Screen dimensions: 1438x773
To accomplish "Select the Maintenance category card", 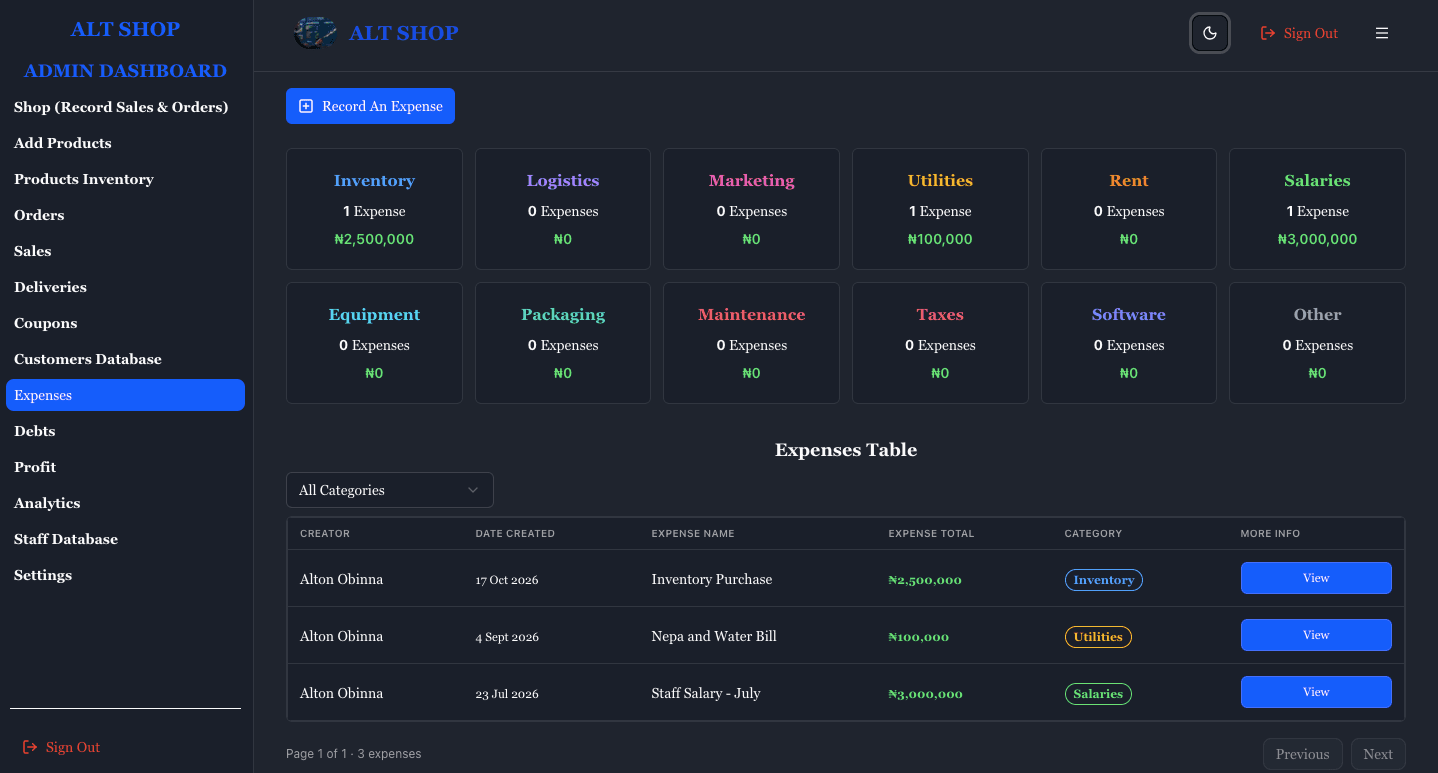I will (752, 343).
